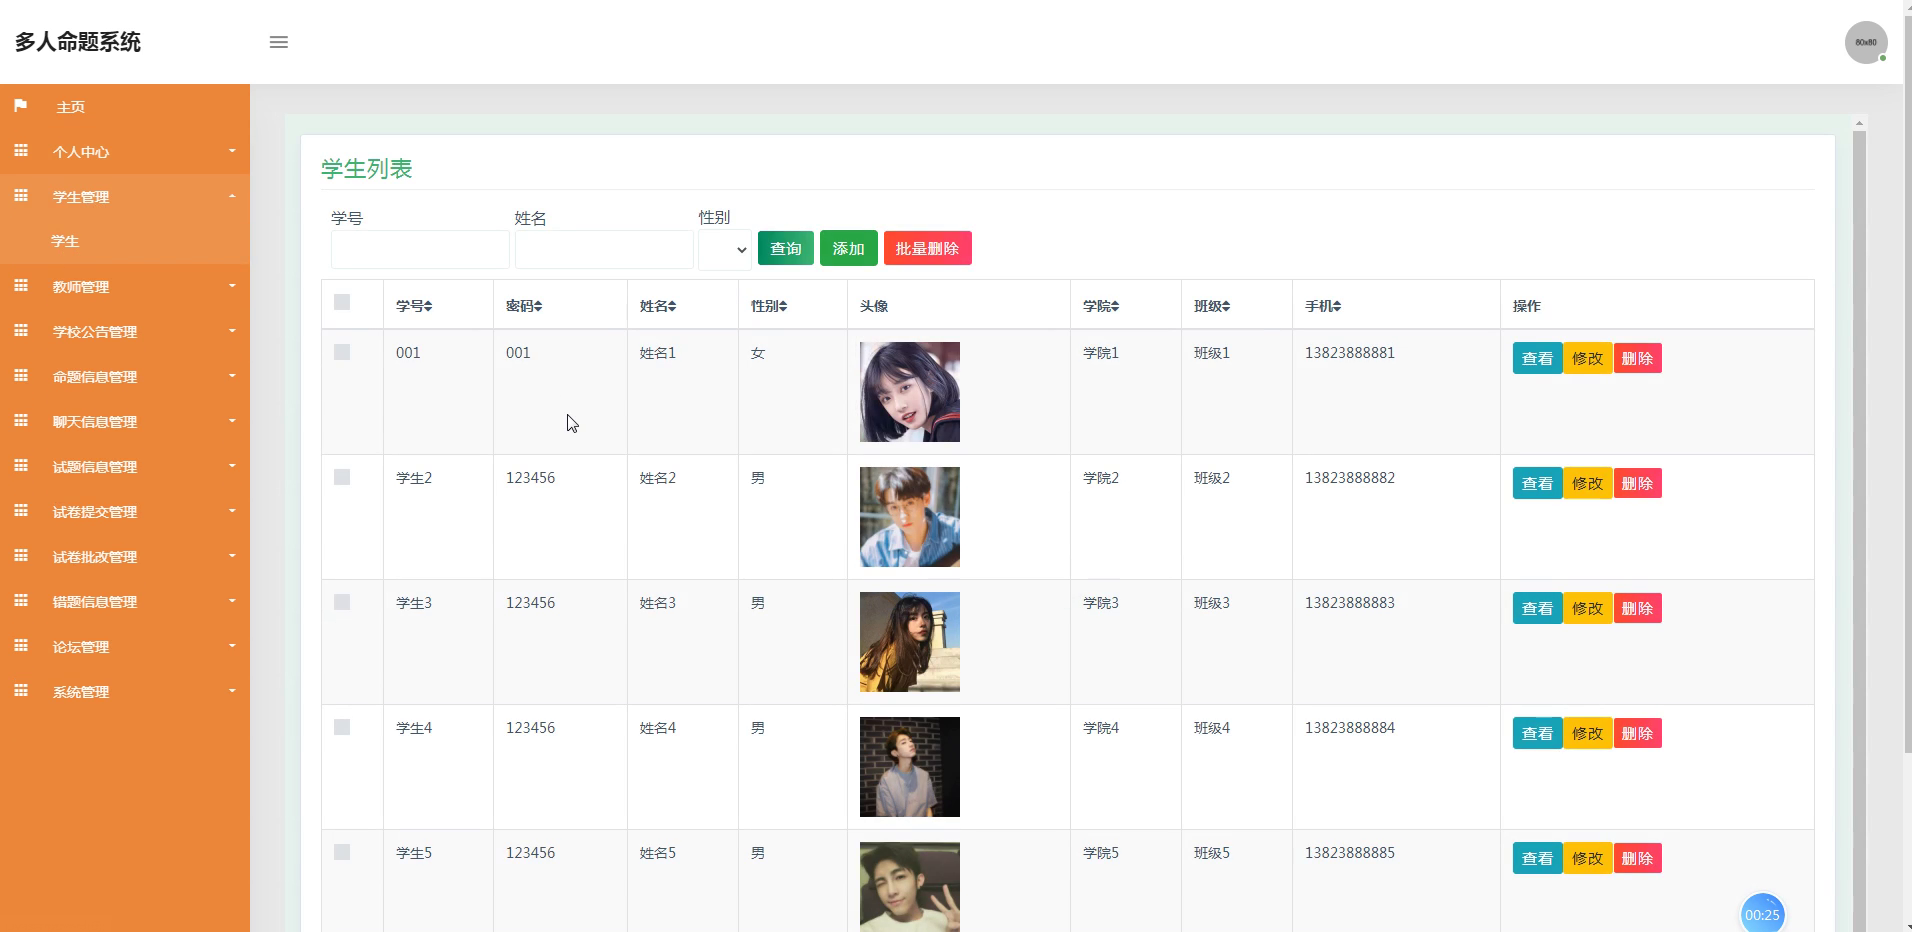Check the checkbox for 学生5 row

point(342,852)
